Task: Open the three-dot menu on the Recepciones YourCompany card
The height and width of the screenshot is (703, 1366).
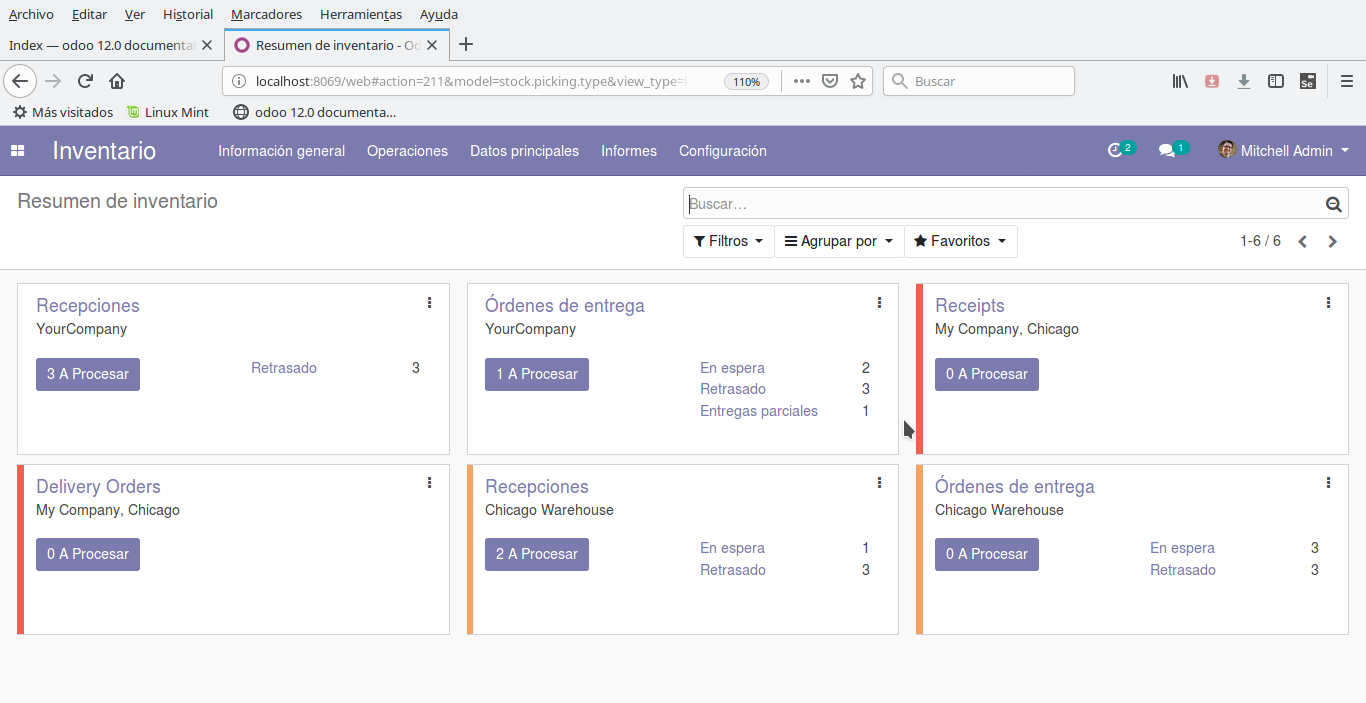Action: click(x=429, y=302)
